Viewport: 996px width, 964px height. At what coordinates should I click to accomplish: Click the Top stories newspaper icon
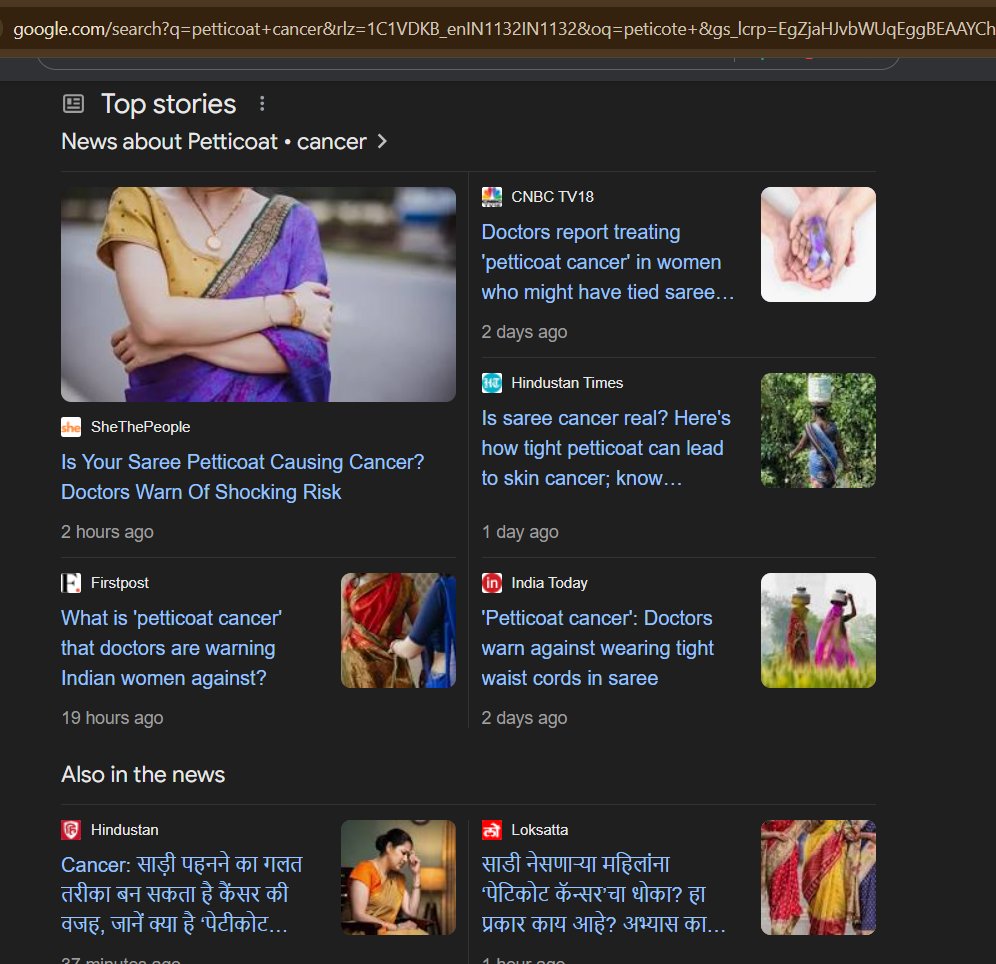click(x=73, y=104)
